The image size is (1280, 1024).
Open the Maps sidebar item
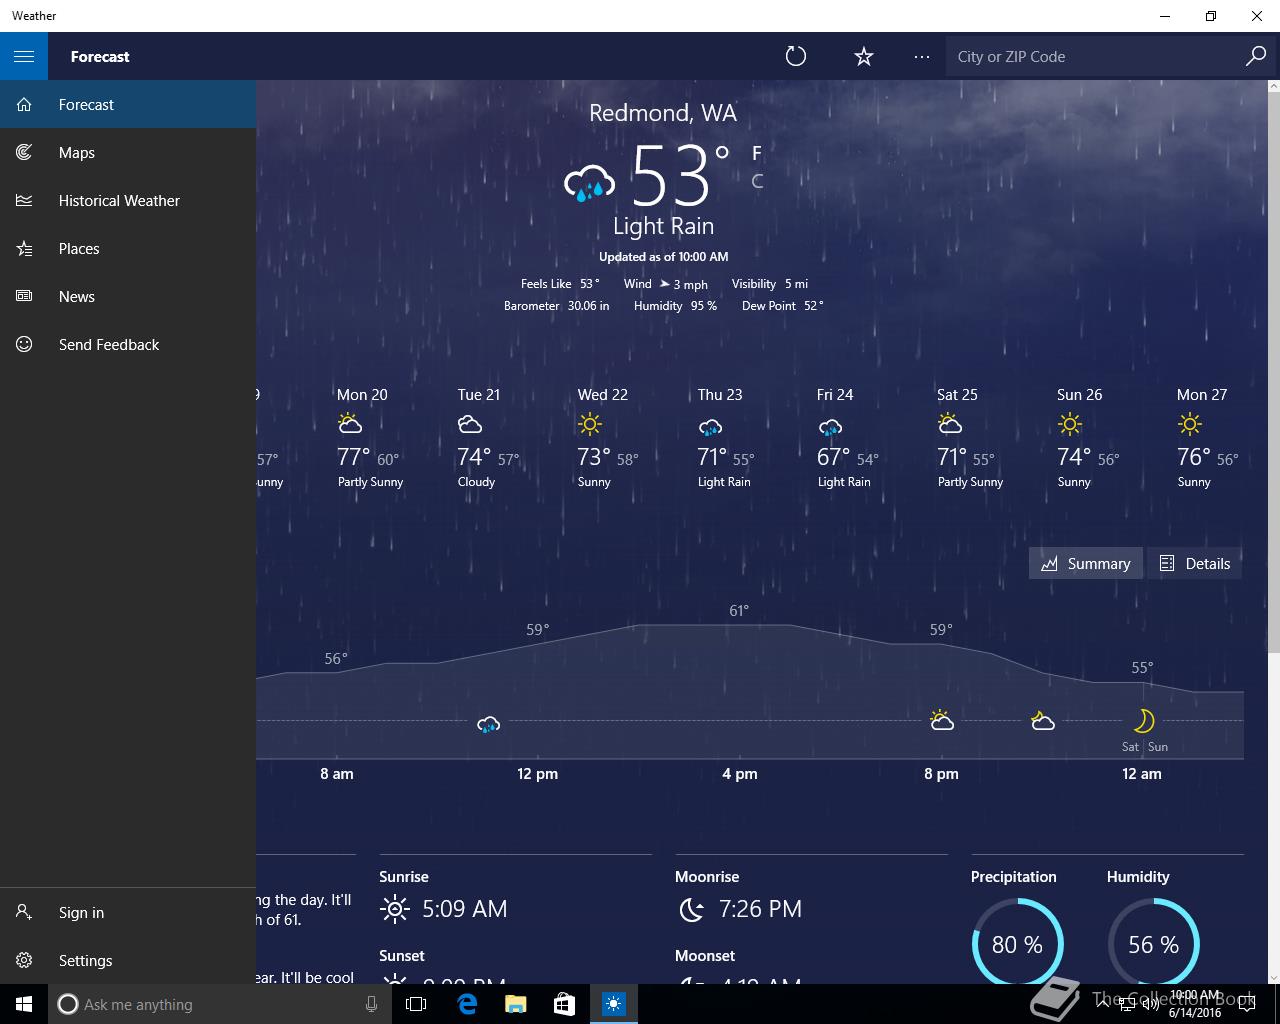[x=128, y=152]
